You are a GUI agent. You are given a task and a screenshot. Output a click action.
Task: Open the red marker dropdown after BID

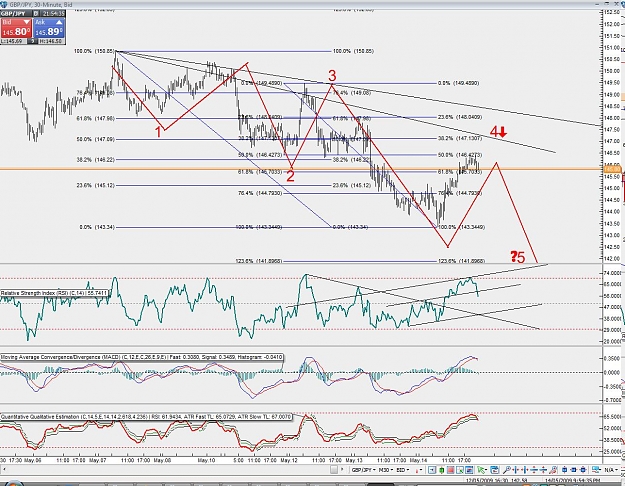pos(420,470)
